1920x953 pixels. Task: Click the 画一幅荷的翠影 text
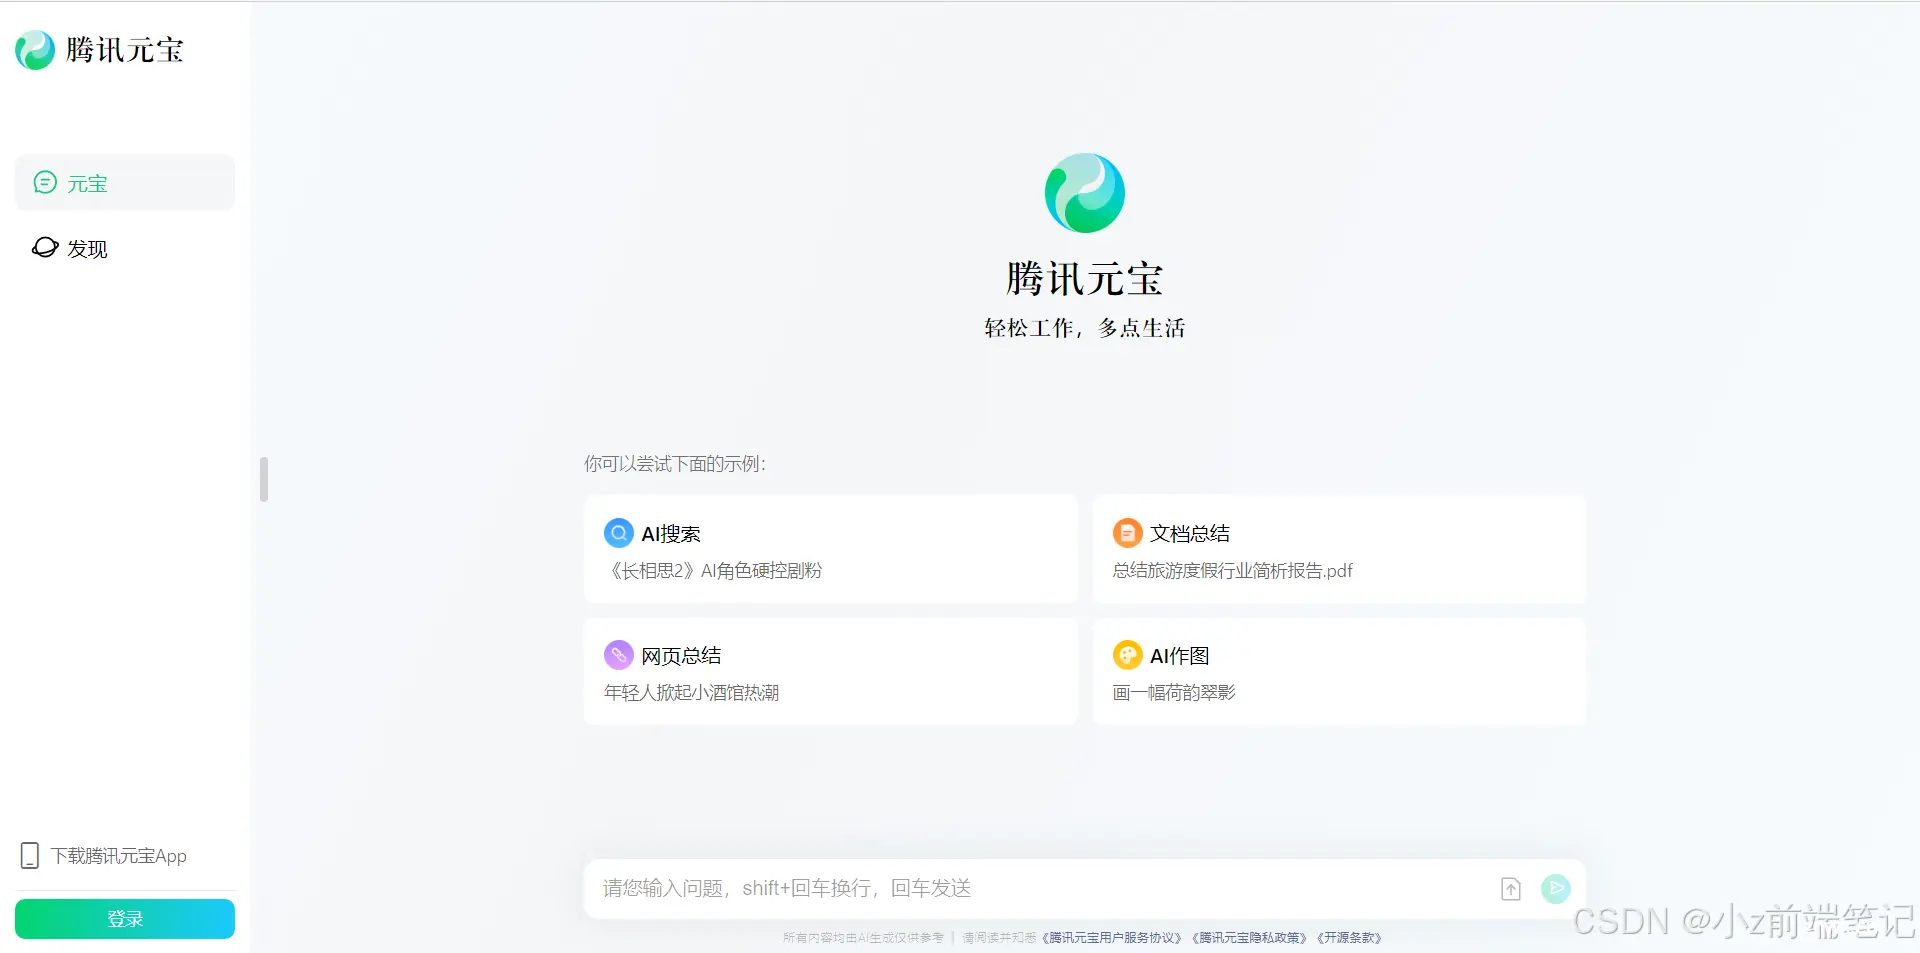click(x=1174, y=693)
